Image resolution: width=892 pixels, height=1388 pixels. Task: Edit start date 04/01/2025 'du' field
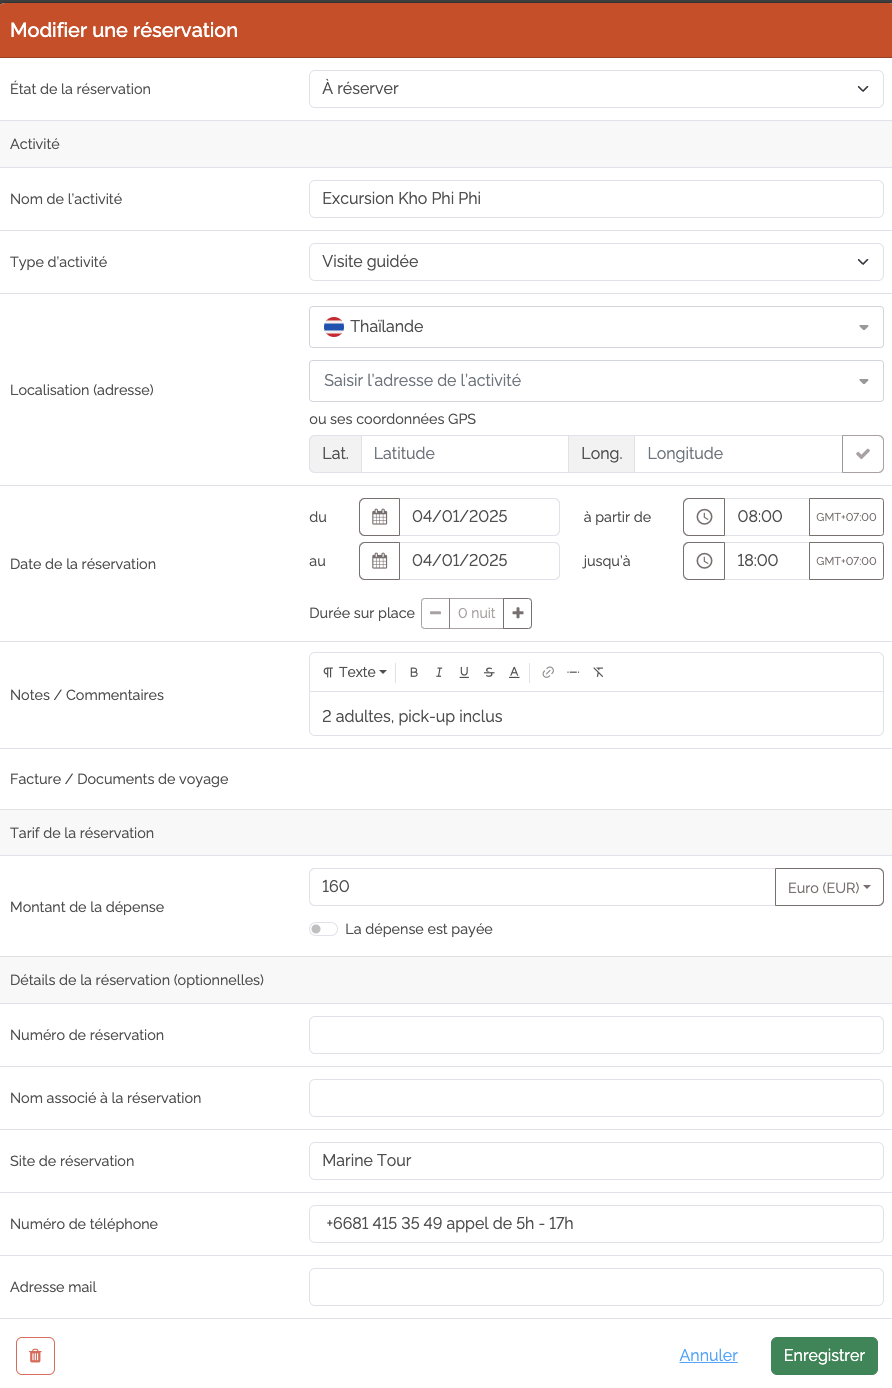tap(480, 517)
